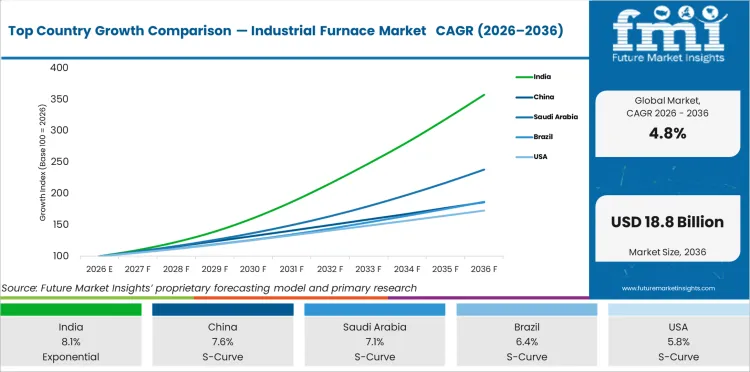
Task: Click the USA pale blue color bar
Action: click(679, 310)
